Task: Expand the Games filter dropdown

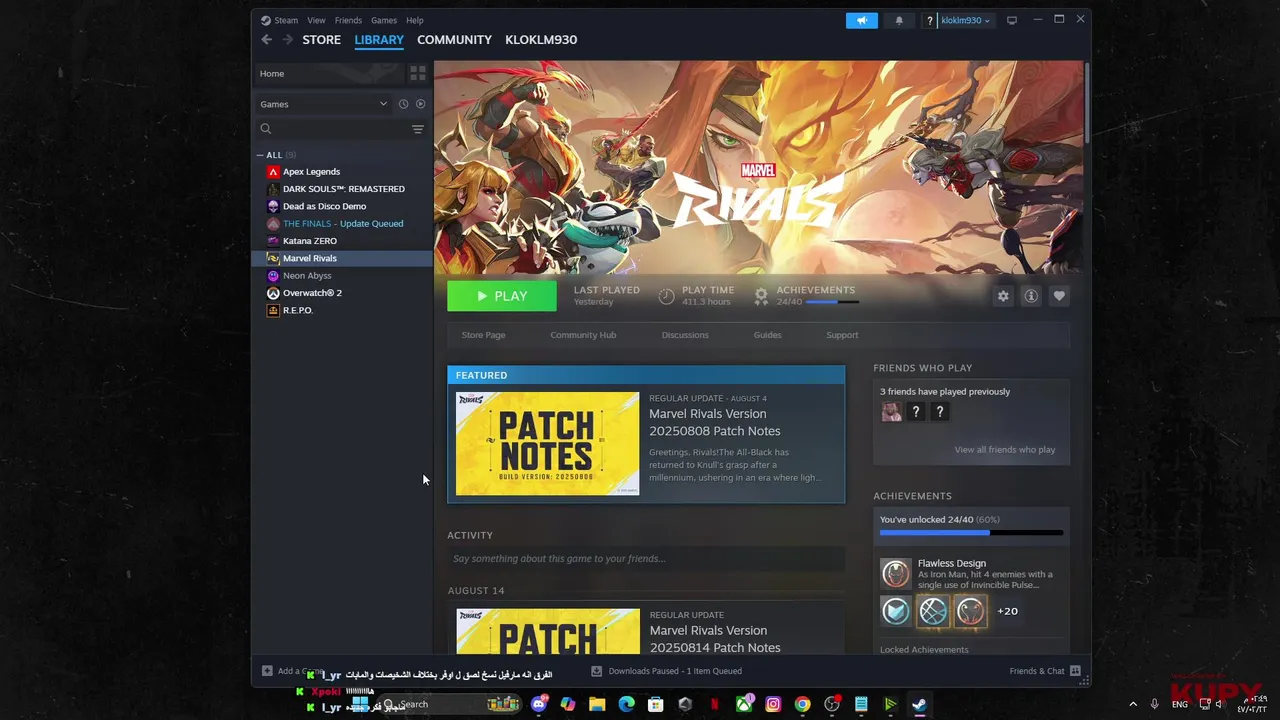Action: (x=324, y=104)
